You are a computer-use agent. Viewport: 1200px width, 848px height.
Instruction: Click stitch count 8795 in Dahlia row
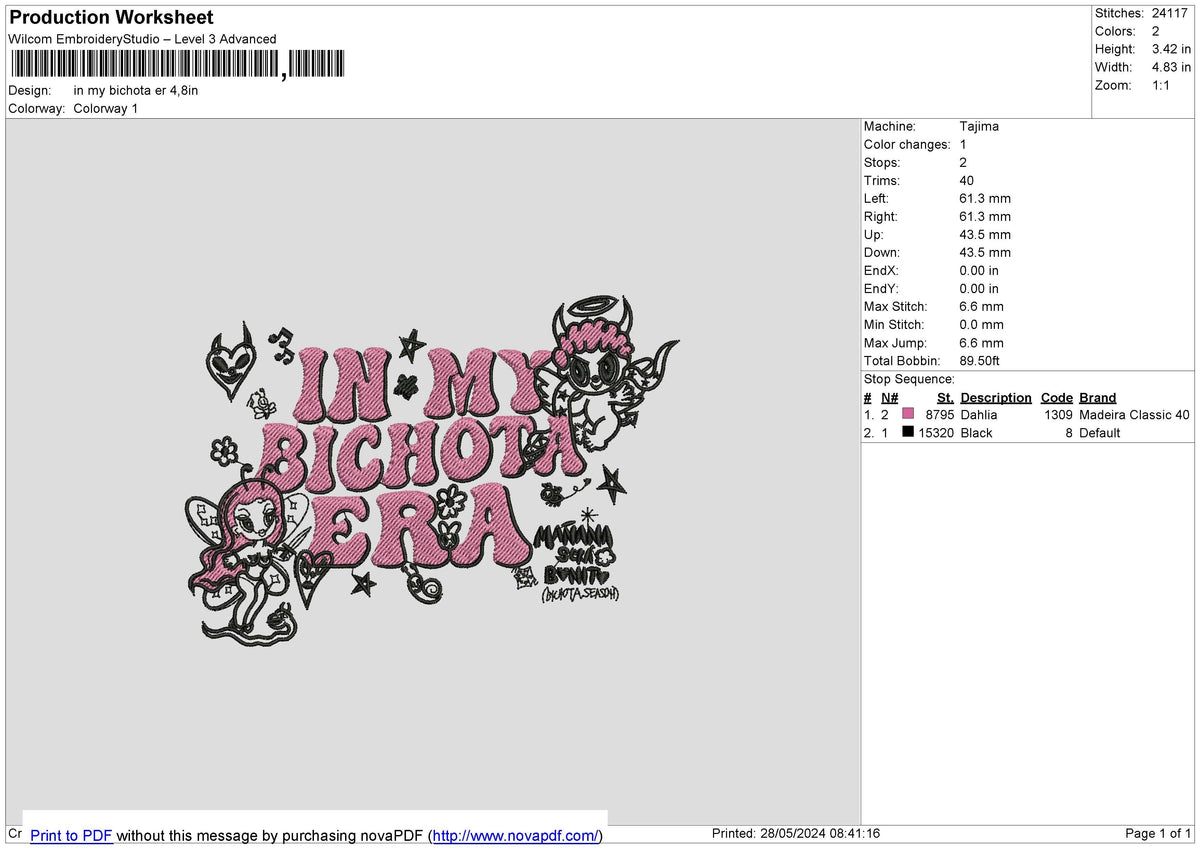point(940,414)
